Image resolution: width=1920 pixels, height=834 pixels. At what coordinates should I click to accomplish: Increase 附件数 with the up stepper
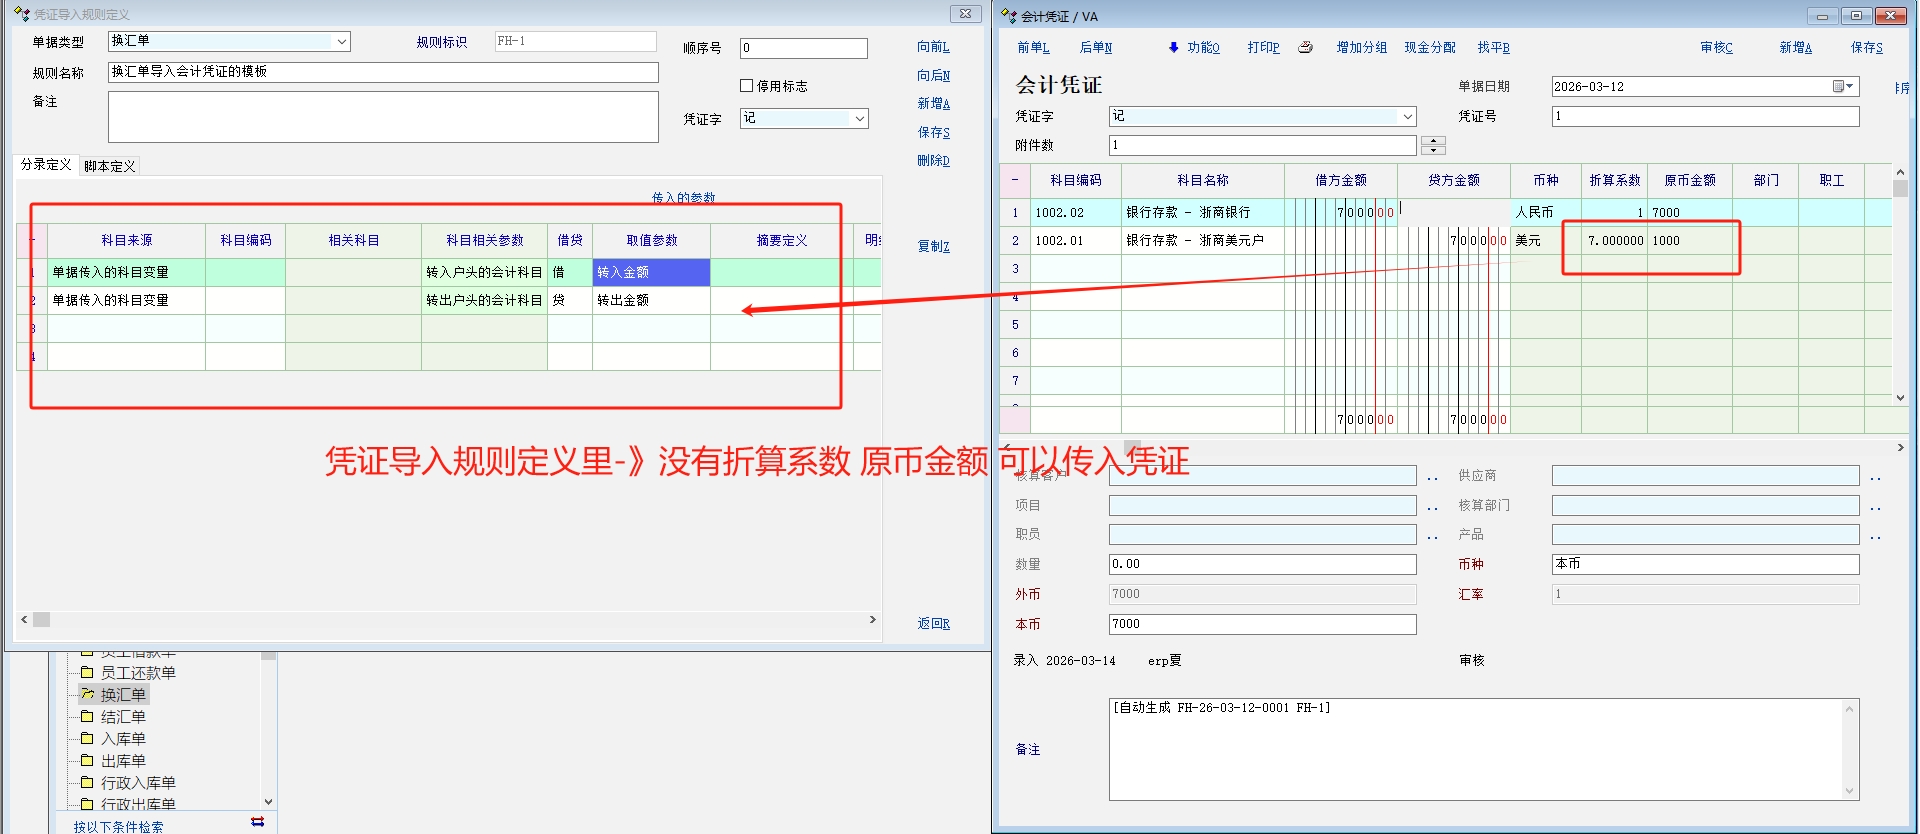tap(1433, 140)
